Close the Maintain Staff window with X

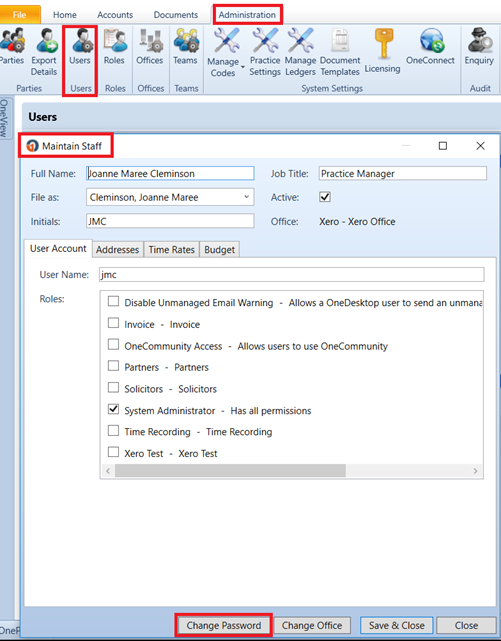[x=481, y=146]
